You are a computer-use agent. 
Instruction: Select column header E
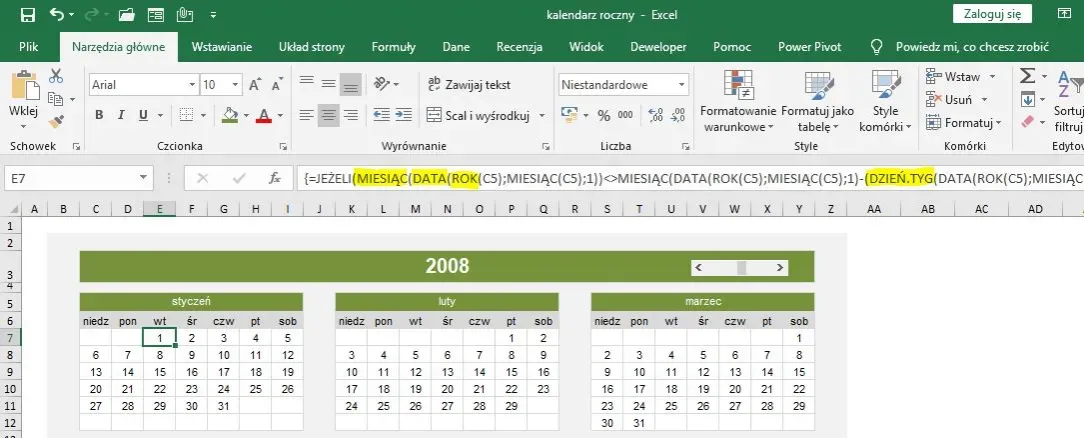tap(159, 208)
